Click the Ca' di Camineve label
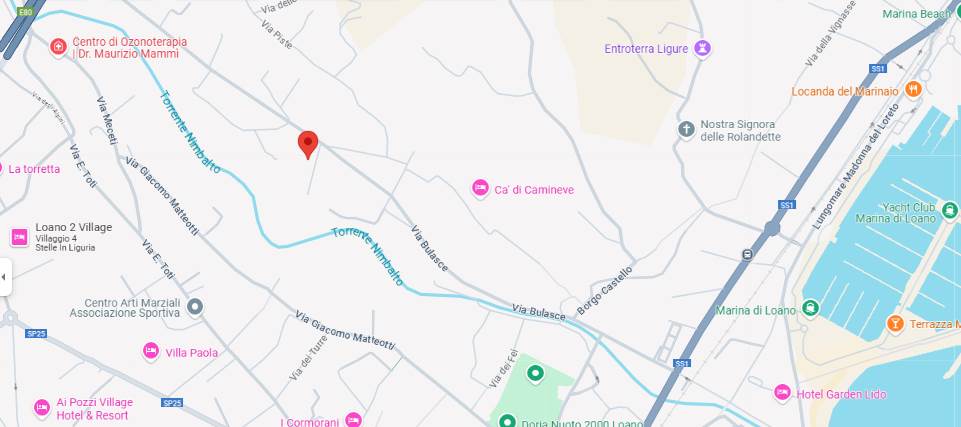The image size is (961, 427). [x=534, y=190]
